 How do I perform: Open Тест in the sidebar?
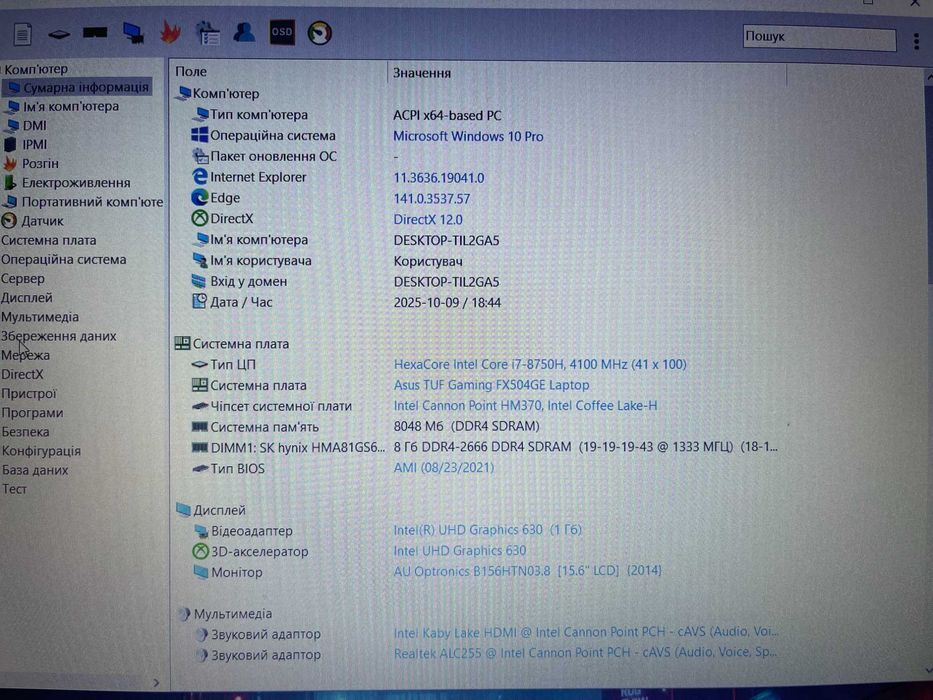14,489
